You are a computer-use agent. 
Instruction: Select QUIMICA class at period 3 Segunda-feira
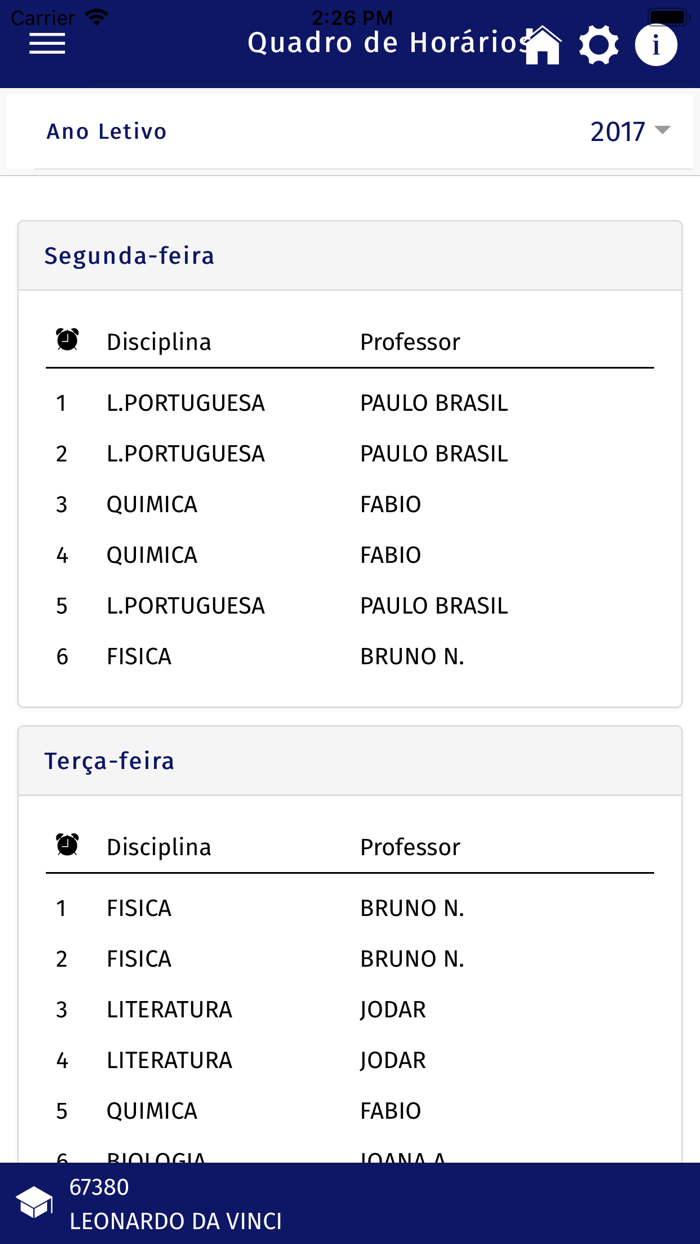coord(151,504)
